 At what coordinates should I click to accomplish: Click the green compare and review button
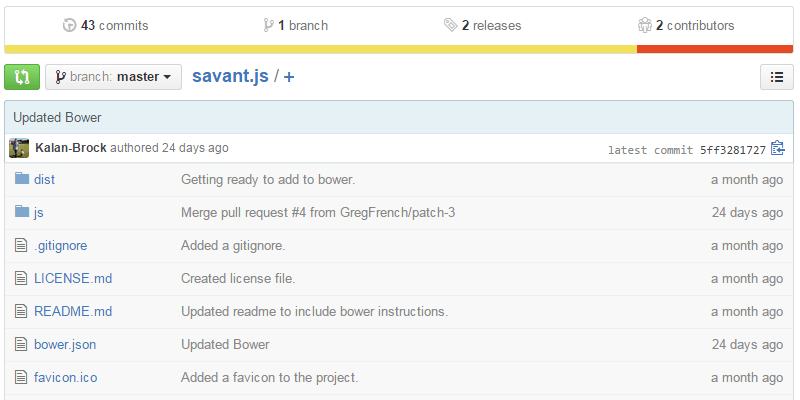tap(22, 77)
